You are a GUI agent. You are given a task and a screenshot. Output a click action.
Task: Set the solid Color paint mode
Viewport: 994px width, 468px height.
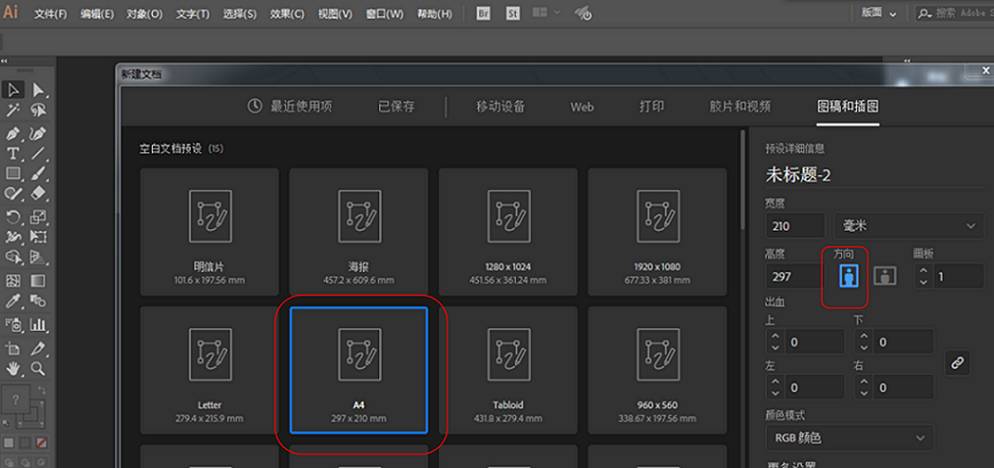pyautogui.click(x=10, y=443)
